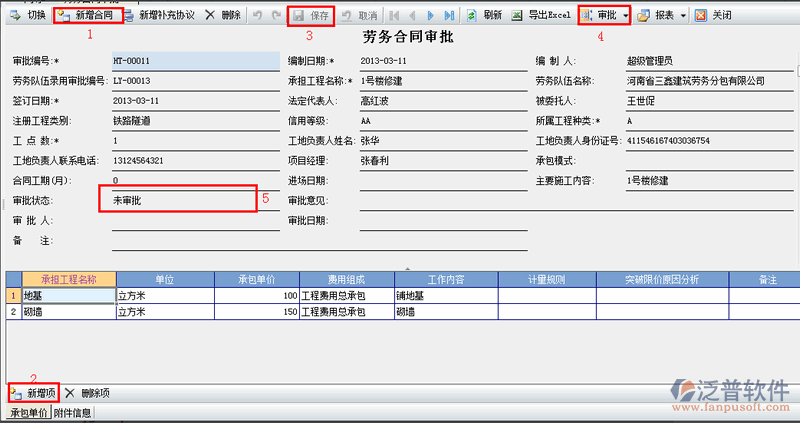
Task: Switch to the 附件信息 tab
Action: pos(72,413)
